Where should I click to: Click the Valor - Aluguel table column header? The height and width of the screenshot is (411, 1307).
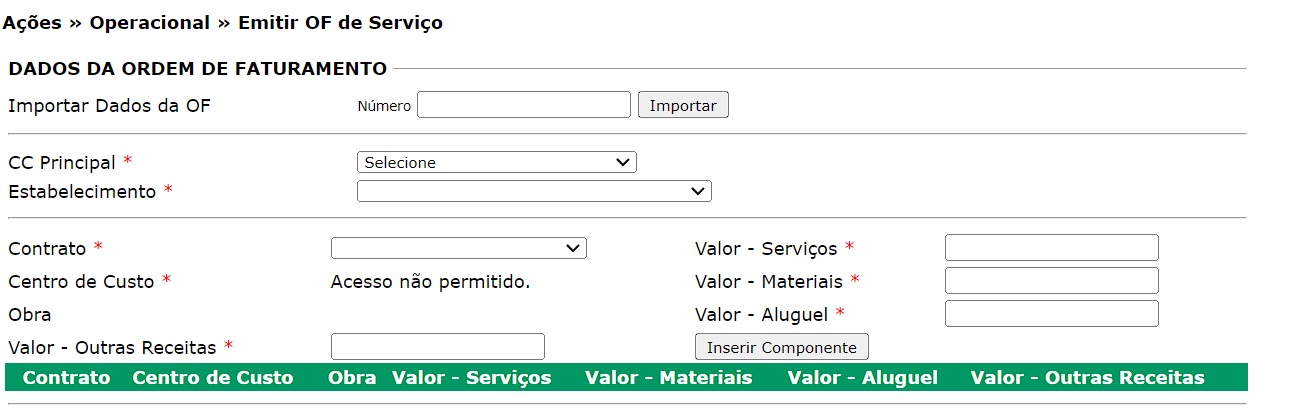tap(862, 377)
